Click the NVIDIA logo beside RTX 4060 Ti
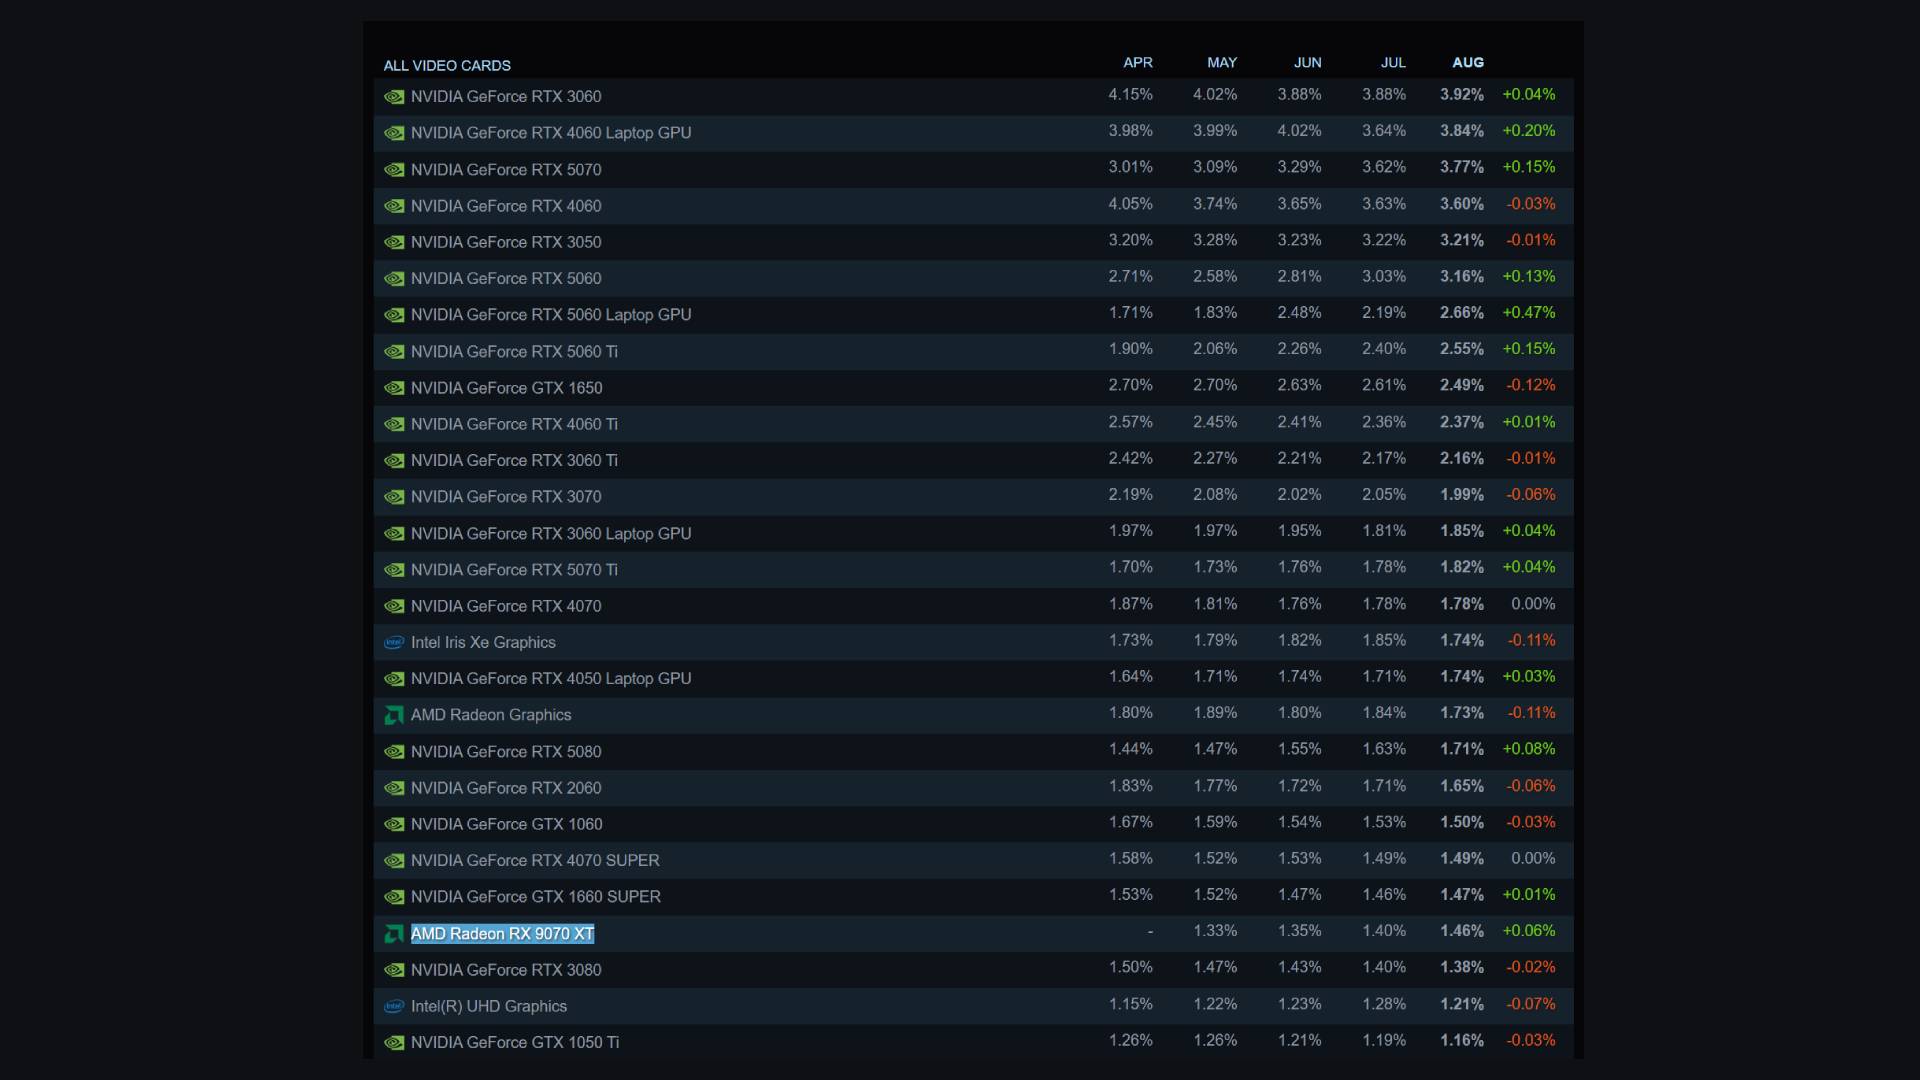 (x=394, y=424)
